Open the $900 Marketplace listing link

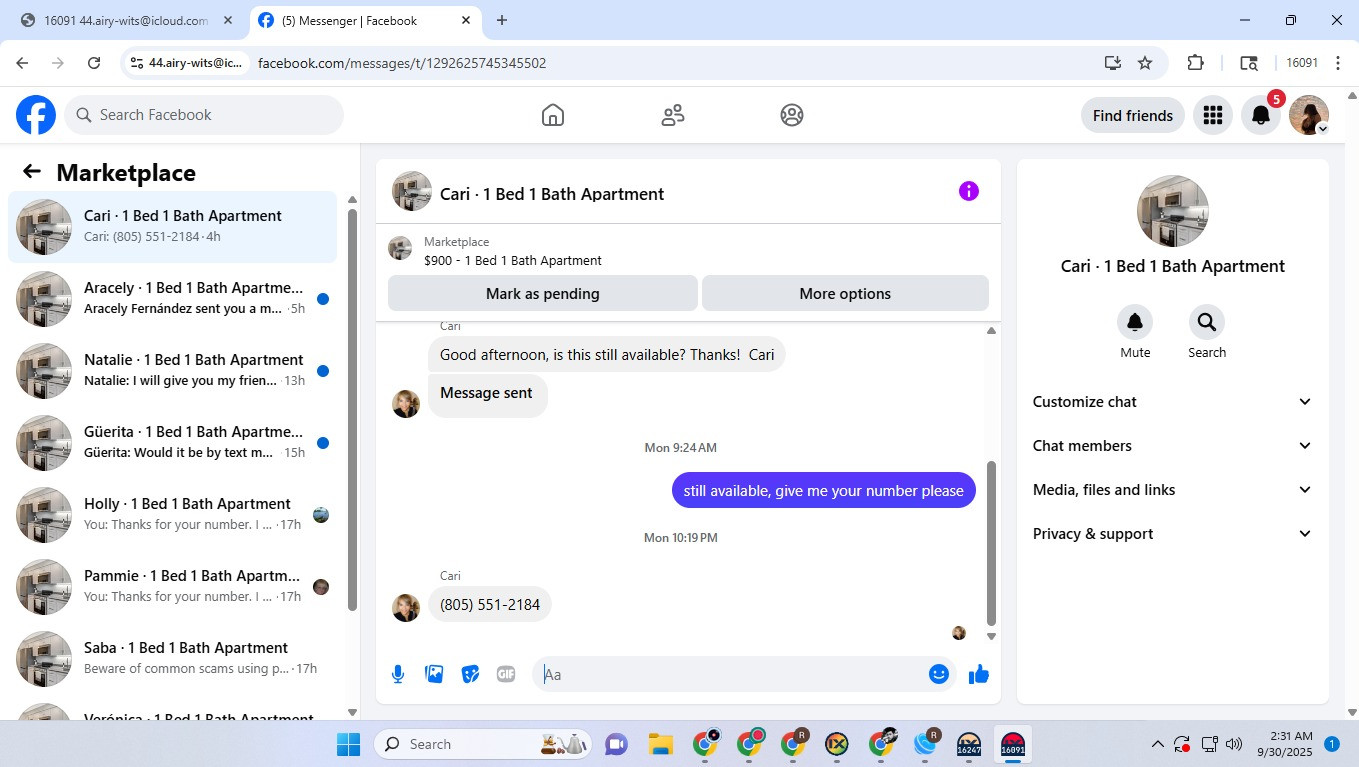(513, 261)
